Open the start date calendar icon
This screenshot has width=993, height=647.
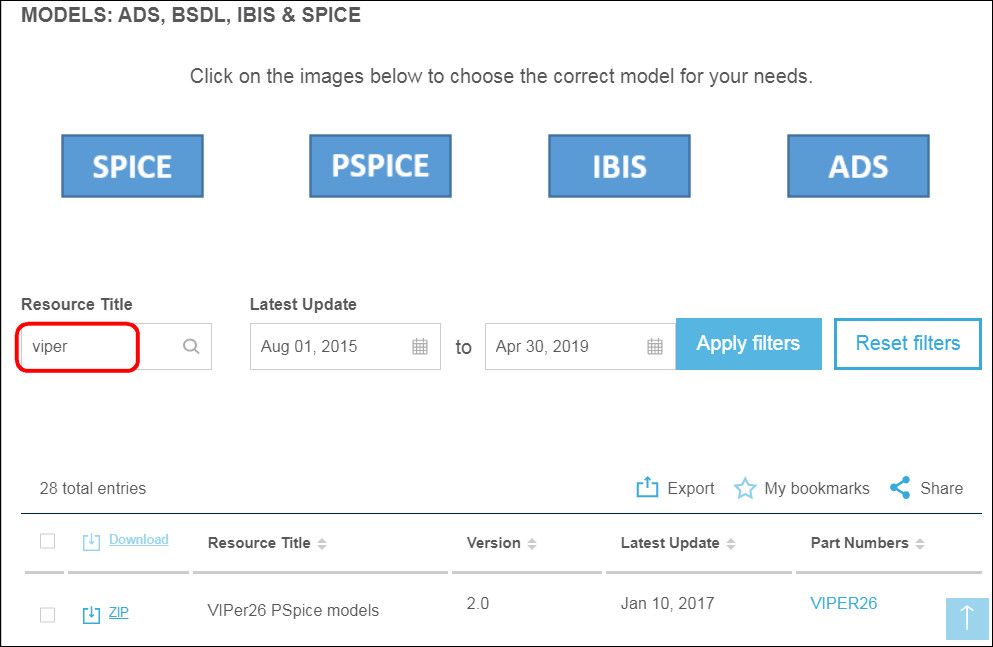coord(420,346)
